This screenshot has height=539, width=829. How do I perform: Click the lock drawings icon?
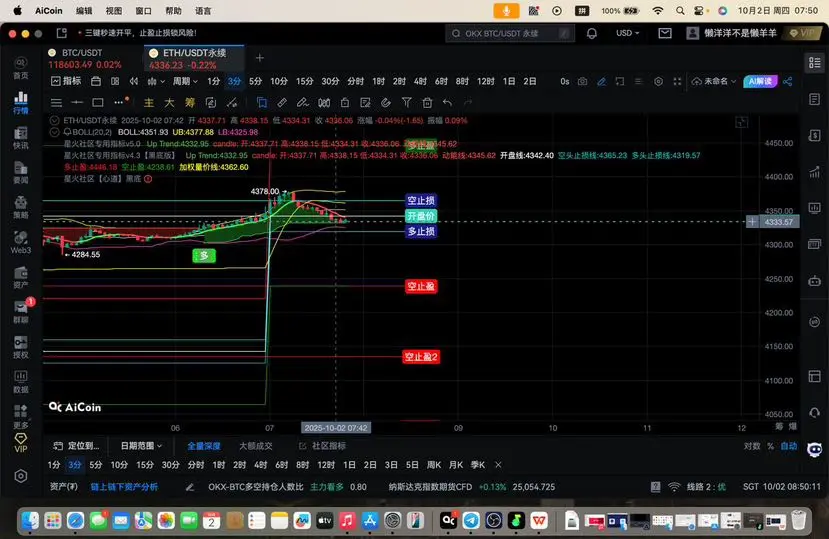[344, 103]
